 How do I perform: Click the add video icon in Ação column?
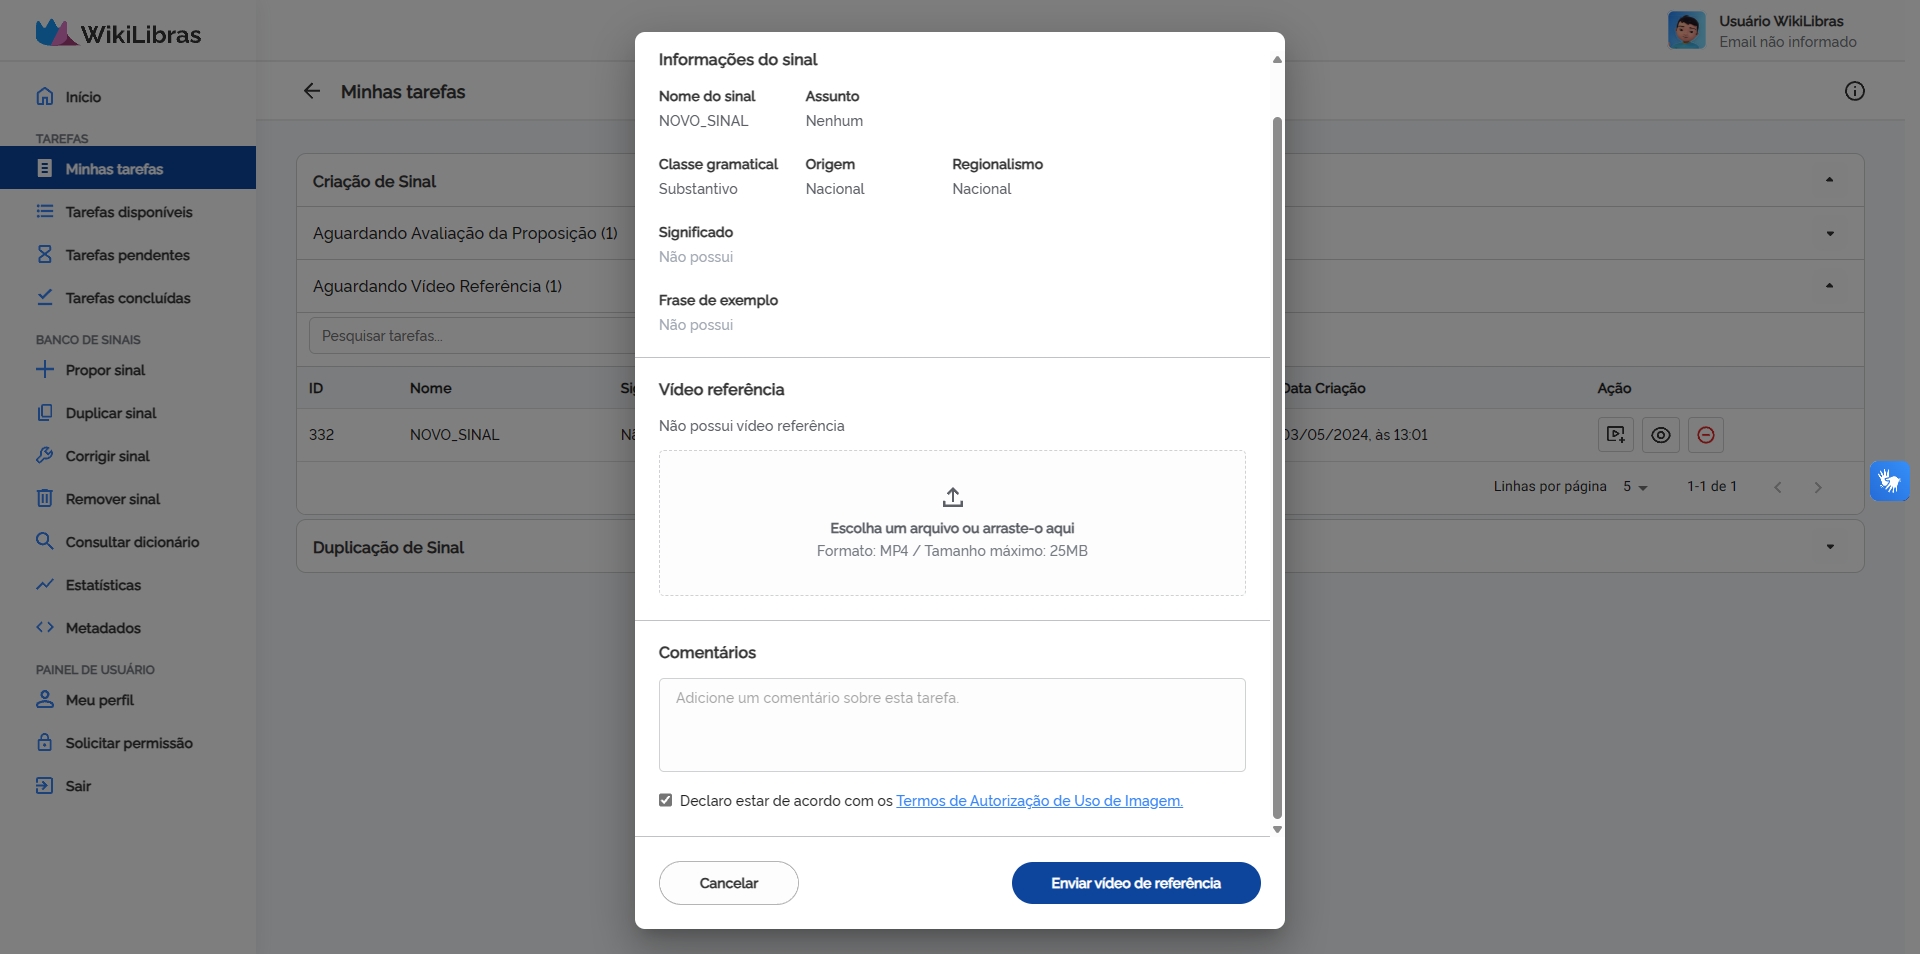point(1615,435)
